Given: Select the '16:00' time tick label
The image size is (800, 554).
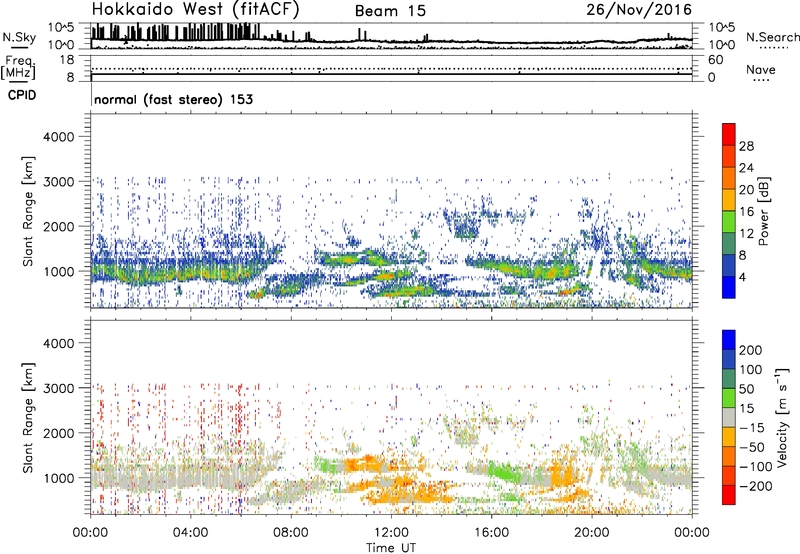Looking at the screenshot, I should (x=491, y=533).
